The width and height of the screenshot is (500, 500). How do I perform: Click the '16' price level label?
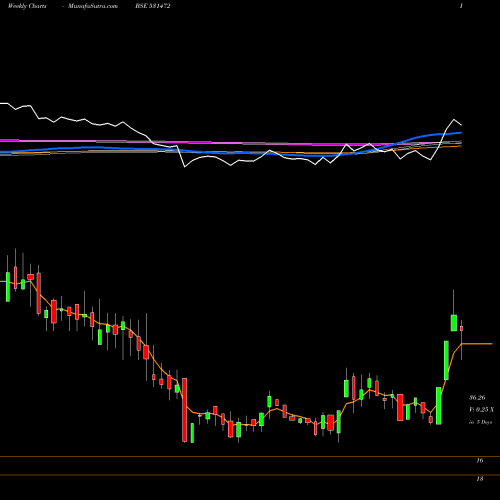(x=480, y=461)
